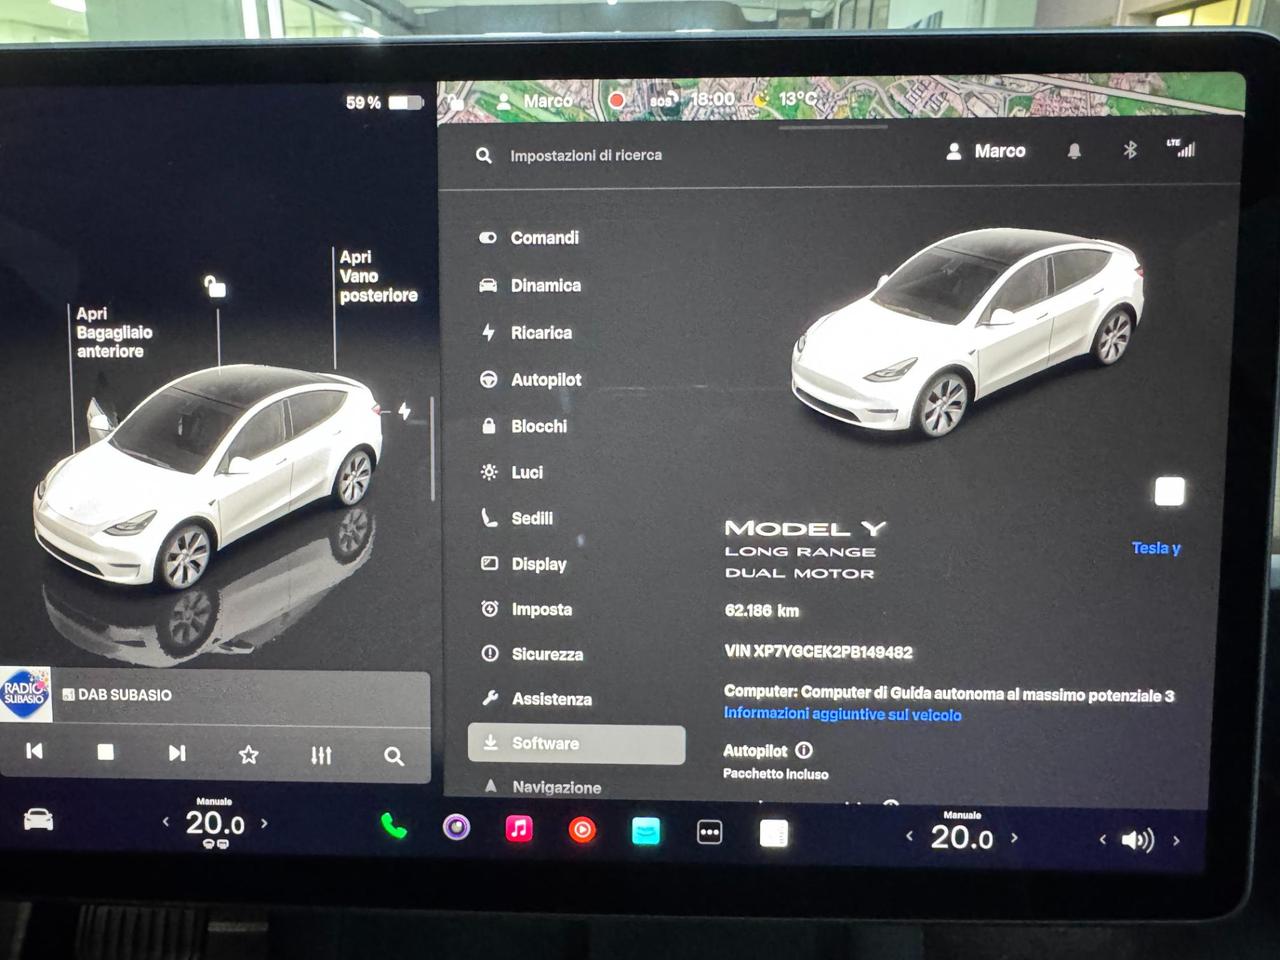The image size is (1280, 960).
Task: Mute audio with the volume speaker icon
Action: tap(1138, 840)
